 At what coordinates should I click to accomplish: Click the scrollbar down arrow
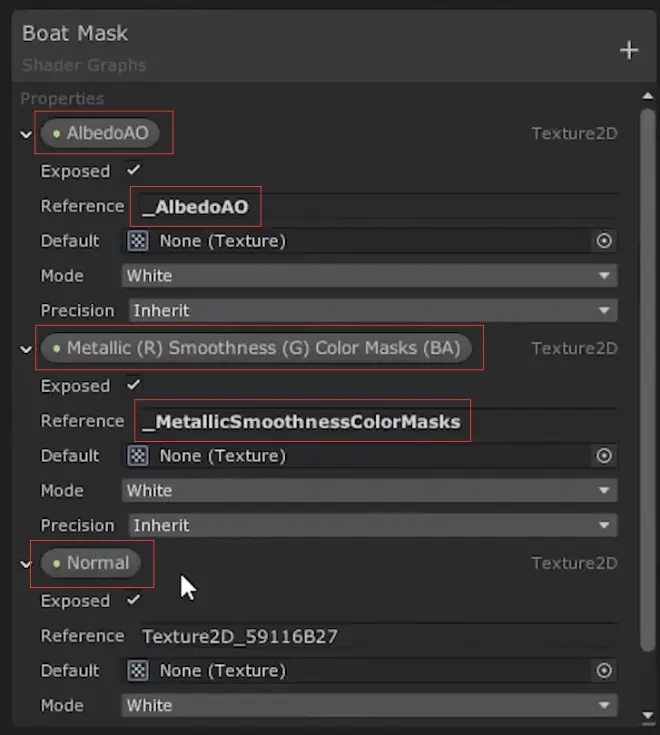click(648, 715)
